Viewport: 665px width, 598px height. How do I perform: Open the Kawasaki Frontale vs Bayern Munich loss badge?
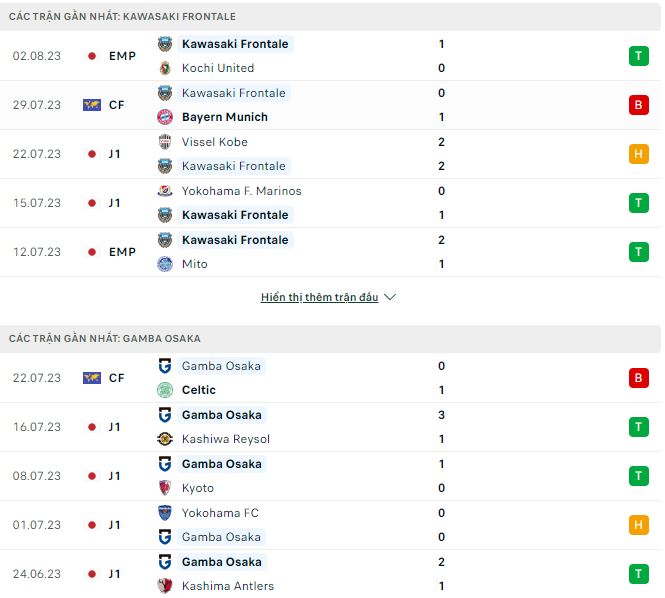(x=639, y=105)
